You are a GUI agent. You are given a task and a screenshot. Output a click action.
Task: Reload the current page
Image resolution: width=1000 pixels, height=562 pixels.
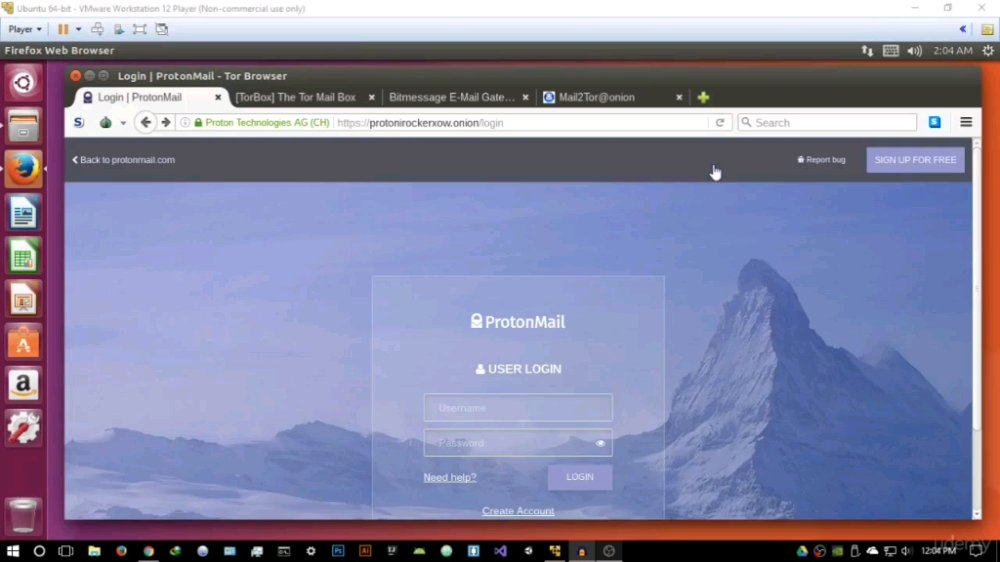[720, 122]
